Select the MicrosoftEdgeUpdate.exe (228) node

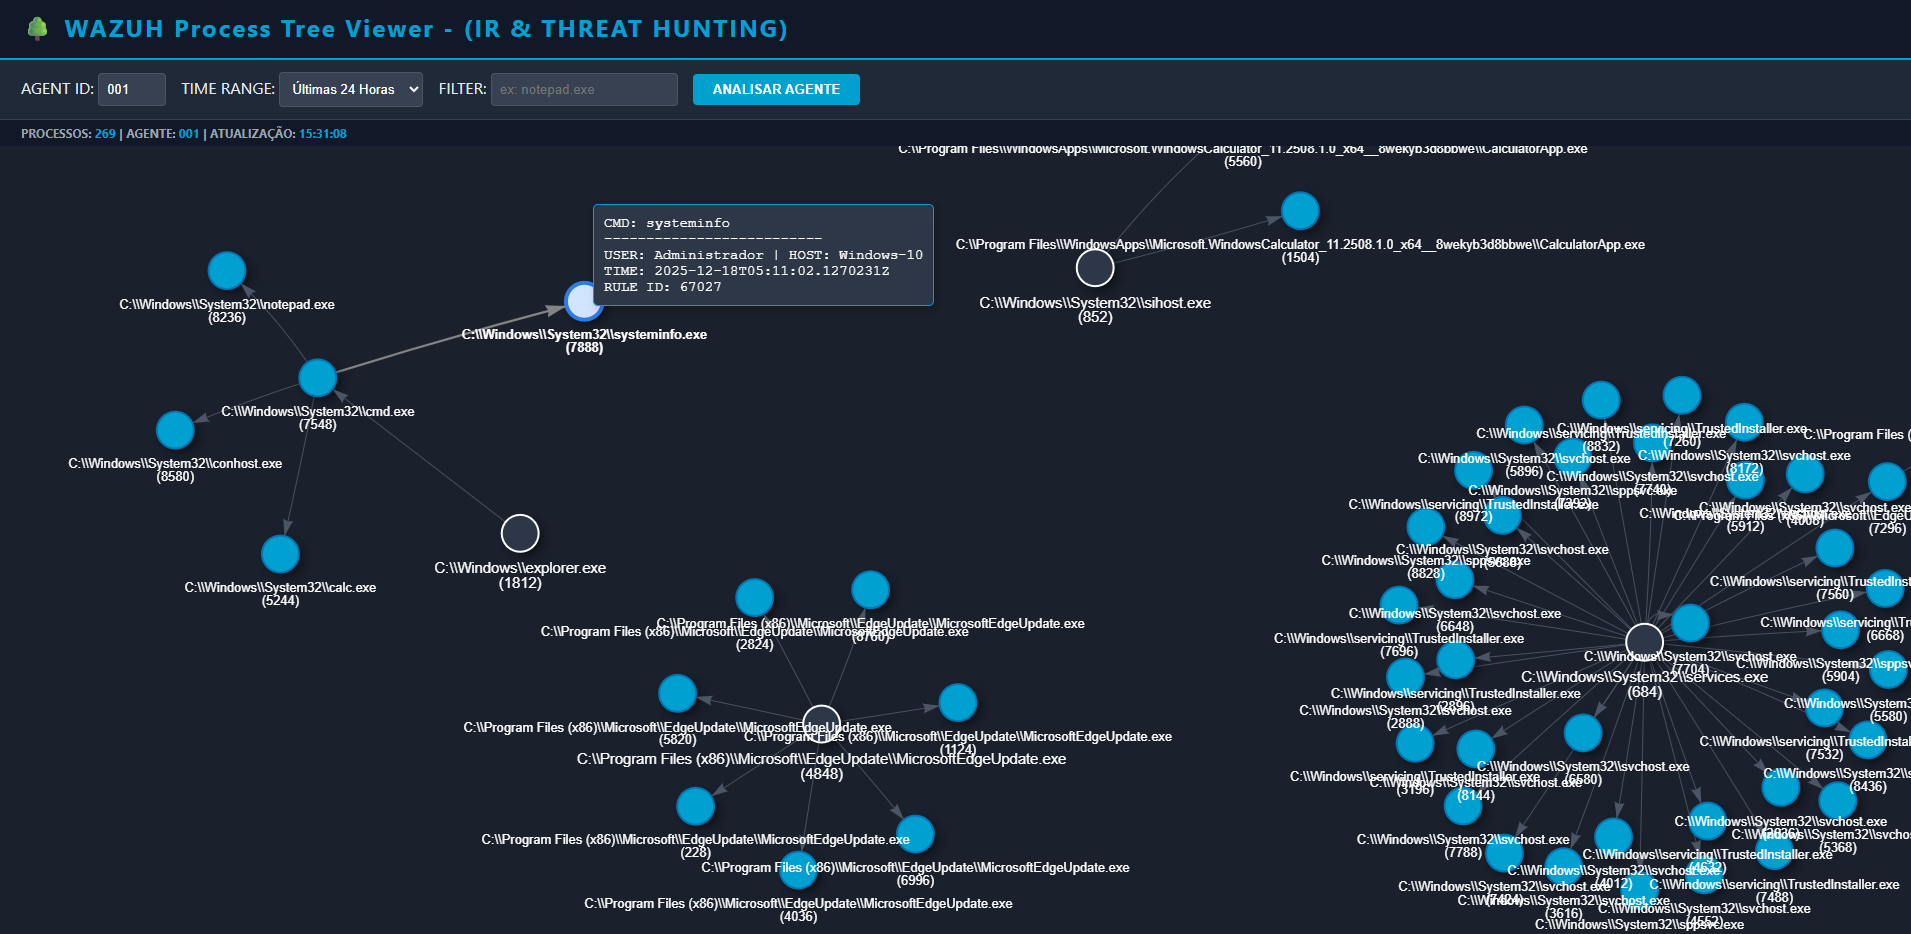[695, 806]
